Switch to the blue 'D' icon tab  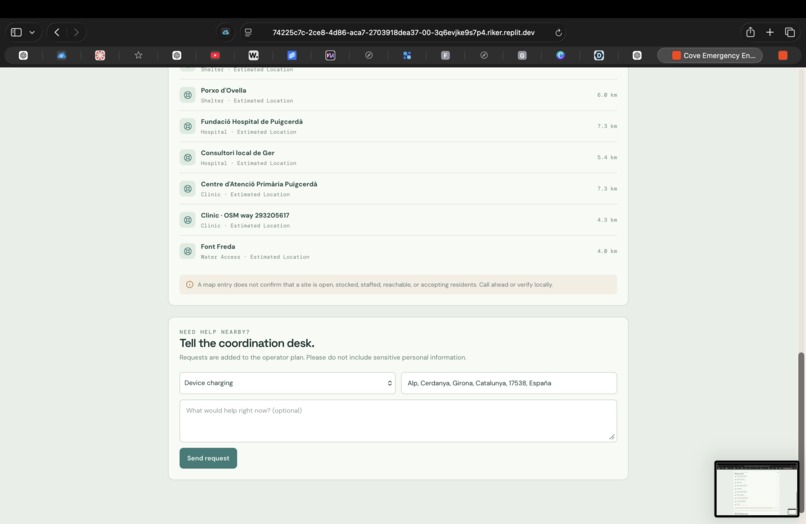pyautogui.click(x=599, y=56)
